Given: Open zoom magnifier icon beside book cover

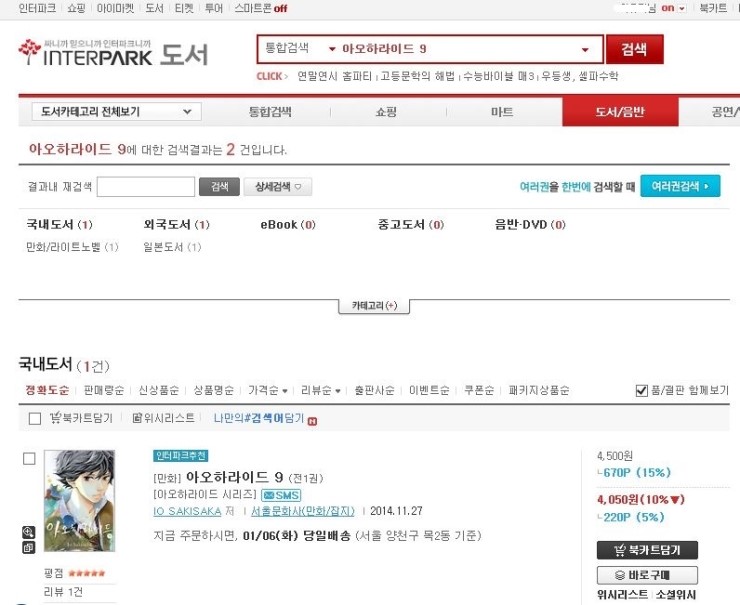Looking at the screenshot, I should pyautogui.click(x=29, y=533).
